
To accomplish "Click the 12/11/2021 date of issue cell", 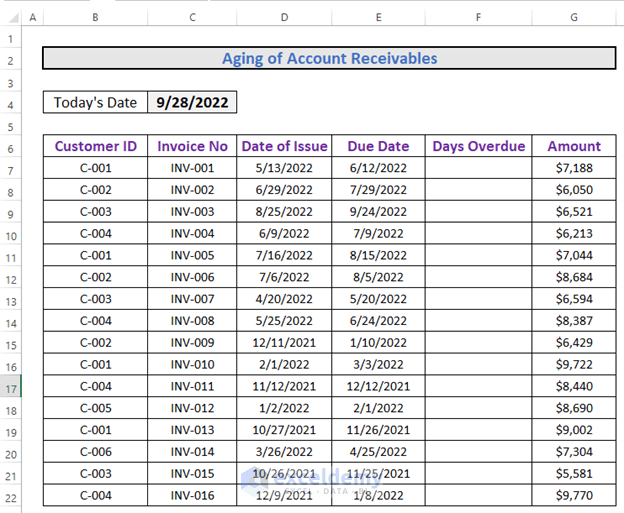I will tap(284, 342).
